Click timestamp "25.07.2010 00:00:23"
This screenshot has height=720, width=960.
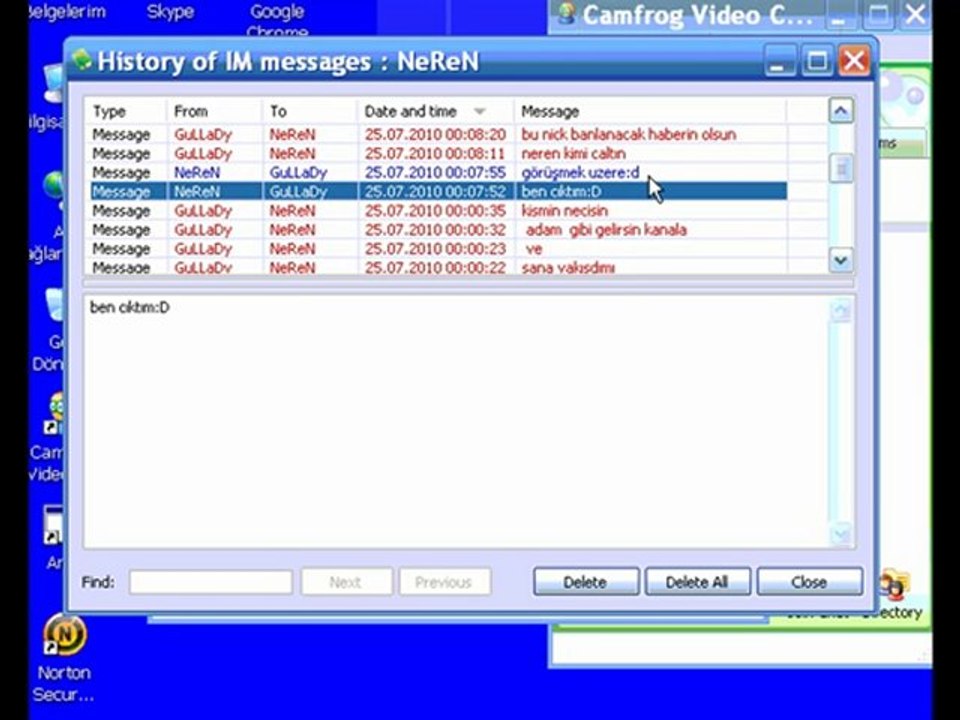435,249
